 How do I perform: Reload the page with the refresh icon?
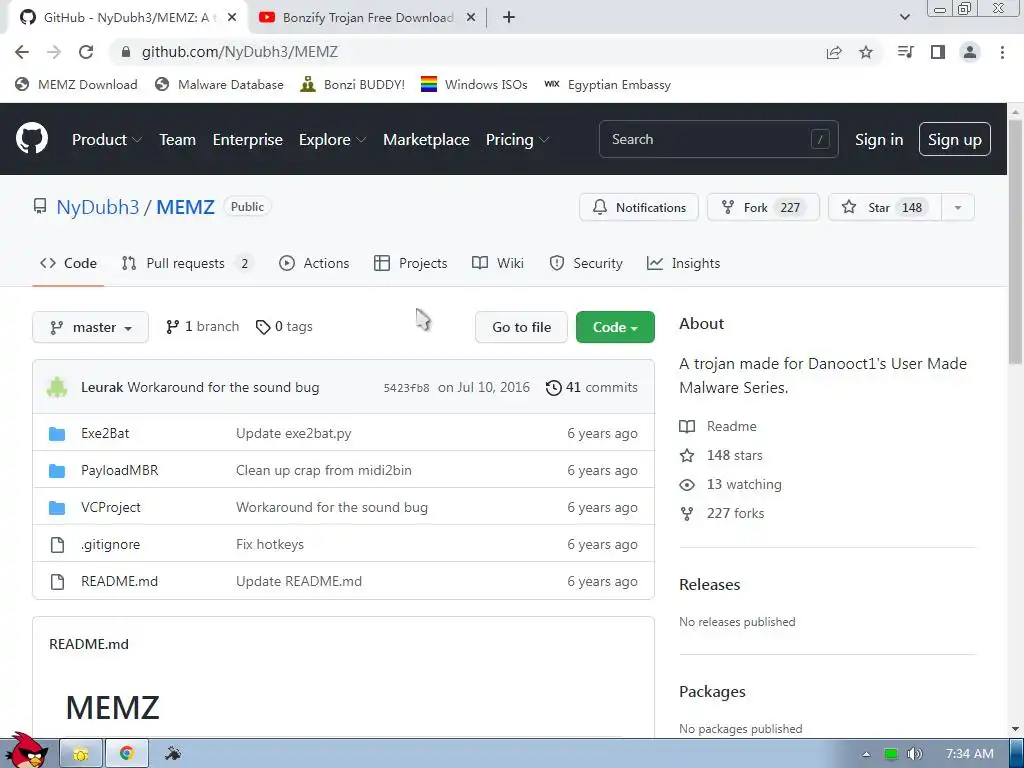click(86, 52)
